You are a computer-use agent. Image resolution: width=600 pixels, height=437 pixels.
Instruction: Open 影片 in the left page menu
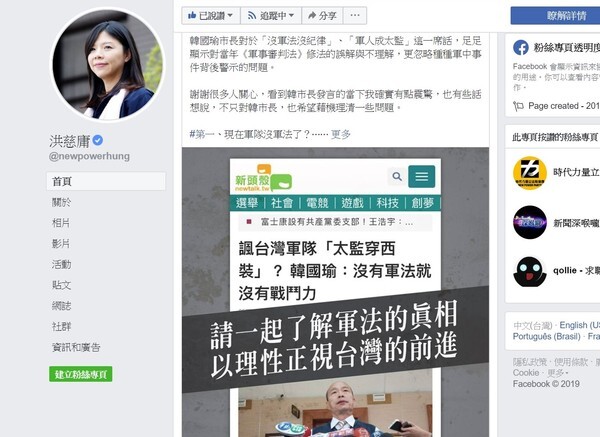point(61,244)
